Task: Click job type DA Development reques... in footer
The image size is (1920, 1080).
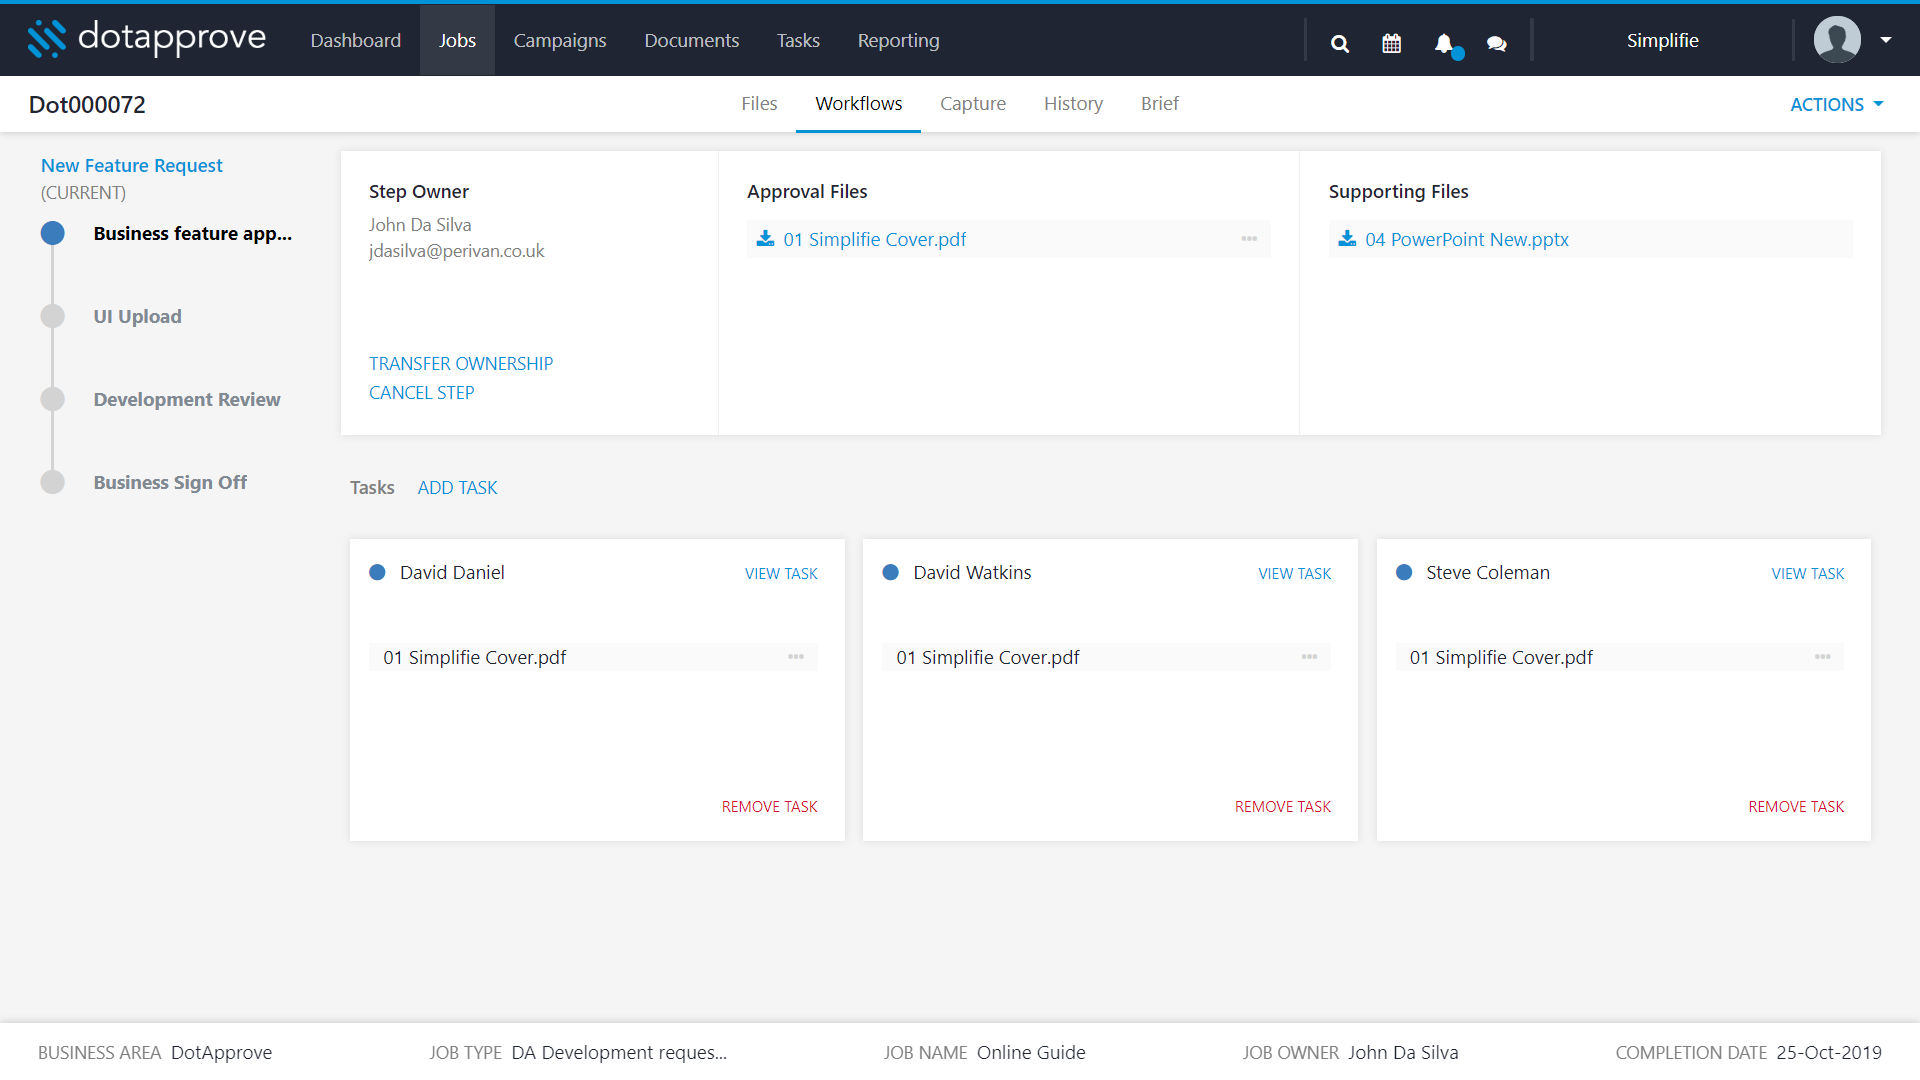Action: click(619, 1053)
